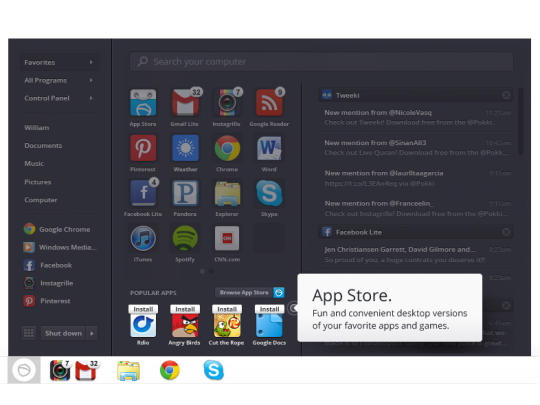Open Gmail Lite with 32 unread
540x405 pixels.
[x=186, y=102]
